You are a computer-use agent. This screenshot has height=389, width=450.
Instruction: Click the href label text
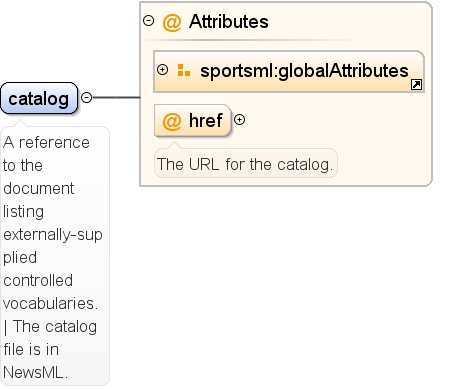pyautogui.click(x=206, y=120)
